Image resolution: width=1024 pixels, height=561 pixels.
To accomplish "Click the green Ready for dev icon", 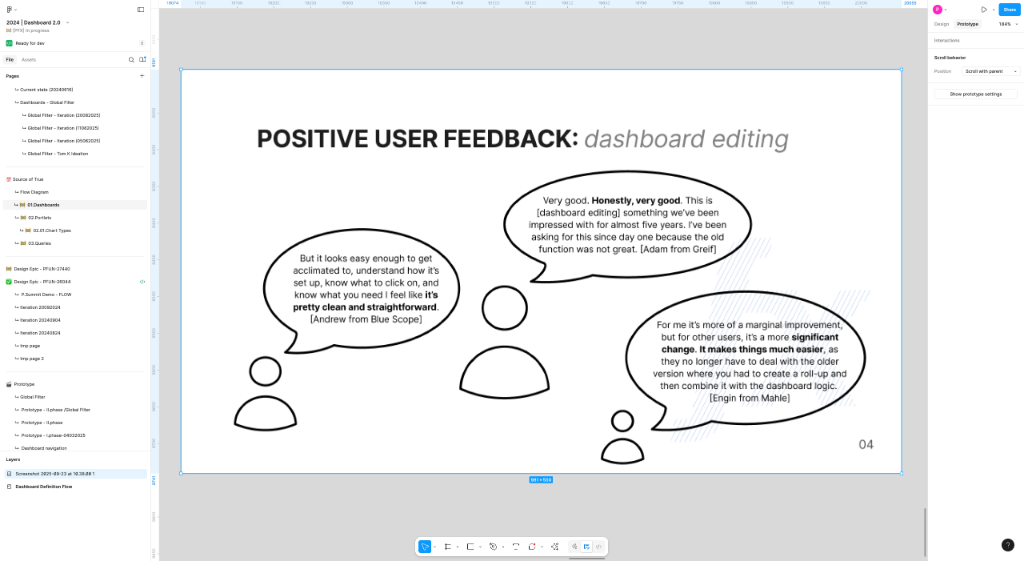I will (x=9, y=43).
